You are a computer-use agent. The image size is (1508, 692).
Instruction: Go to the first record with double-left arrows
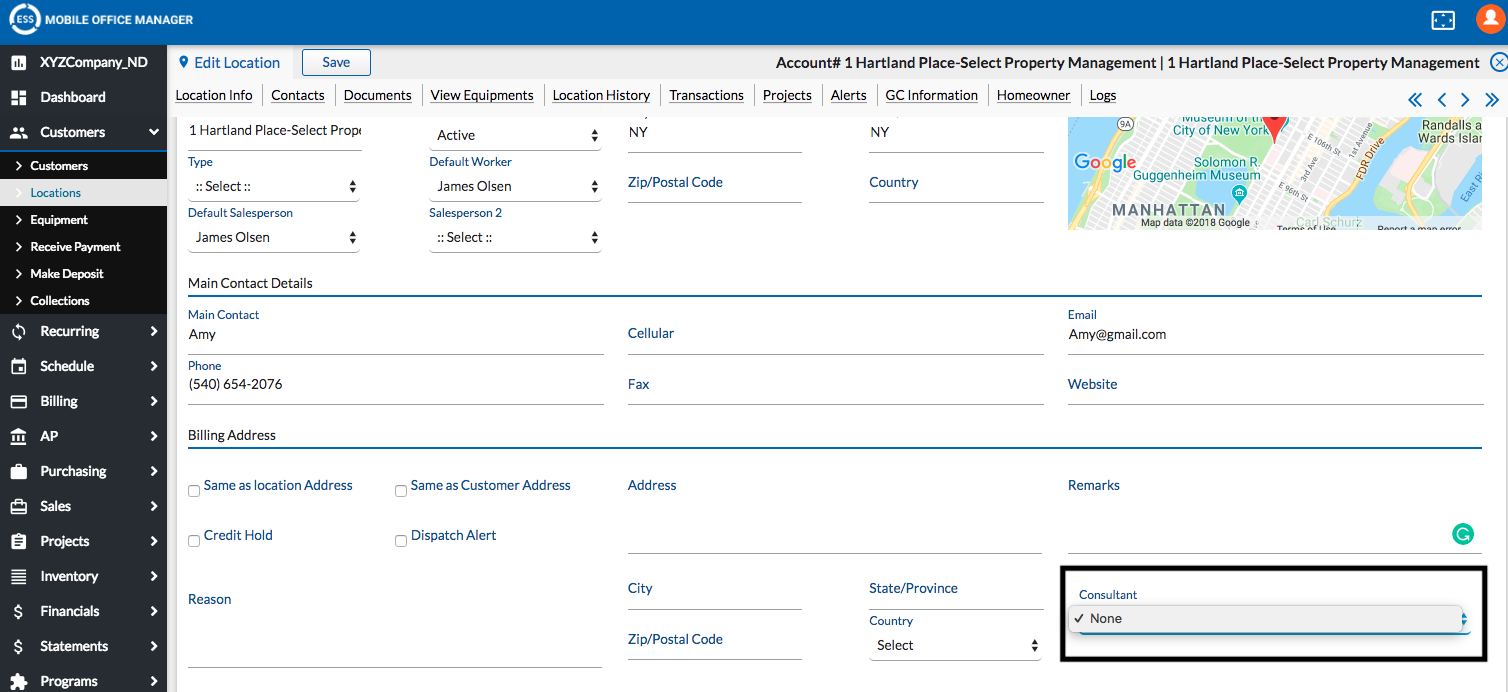tap(1415, 99)
